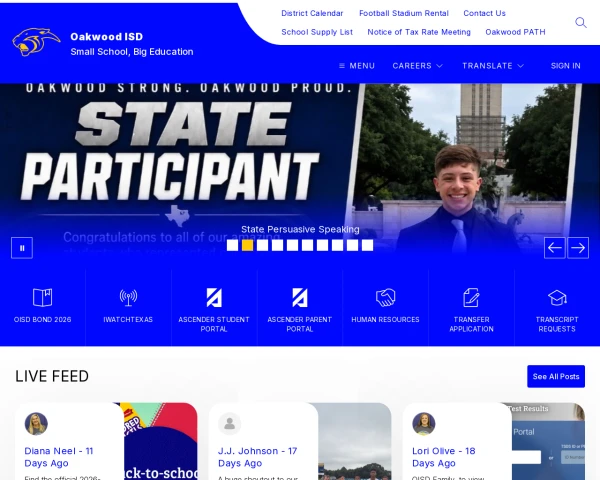Open the Human Resources handshake icon
600x480 pixels.
point(385,297)
